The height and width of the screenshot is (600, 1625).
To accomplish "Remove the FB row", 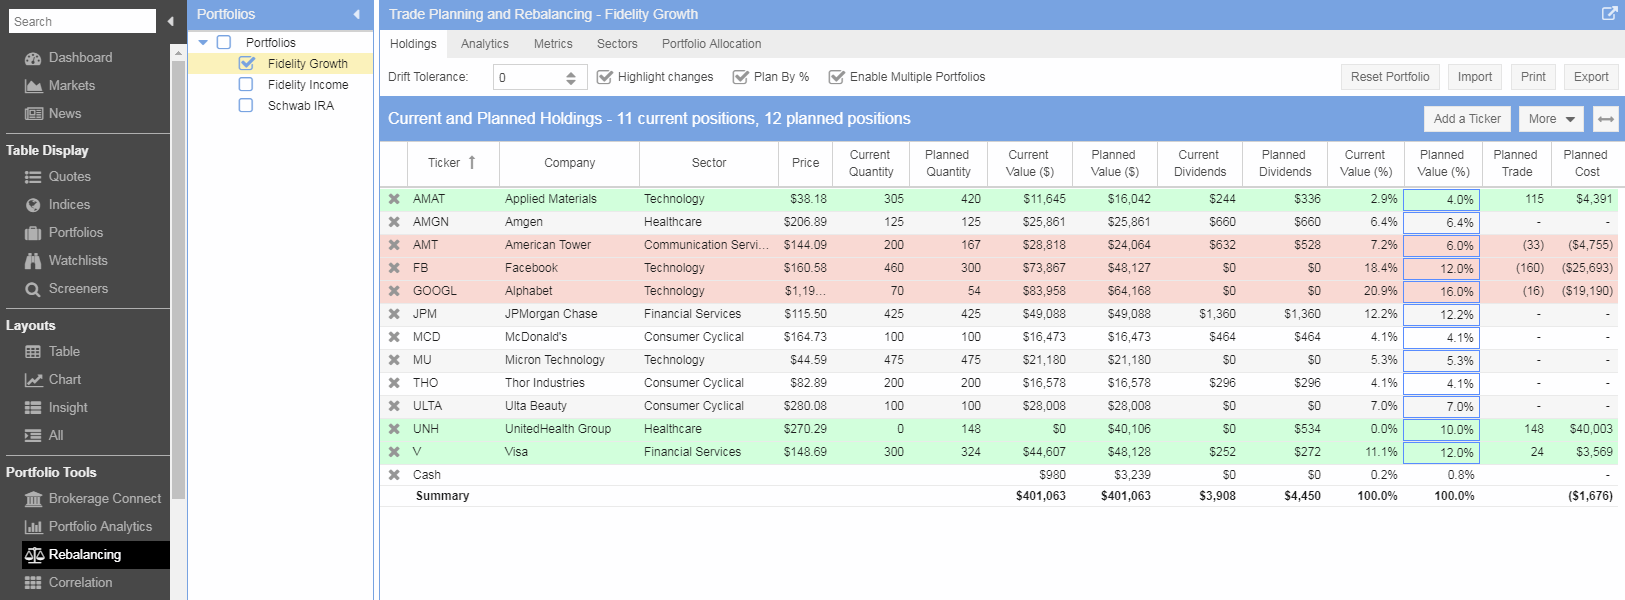I will pyautogui.click(x=394, y=268).
